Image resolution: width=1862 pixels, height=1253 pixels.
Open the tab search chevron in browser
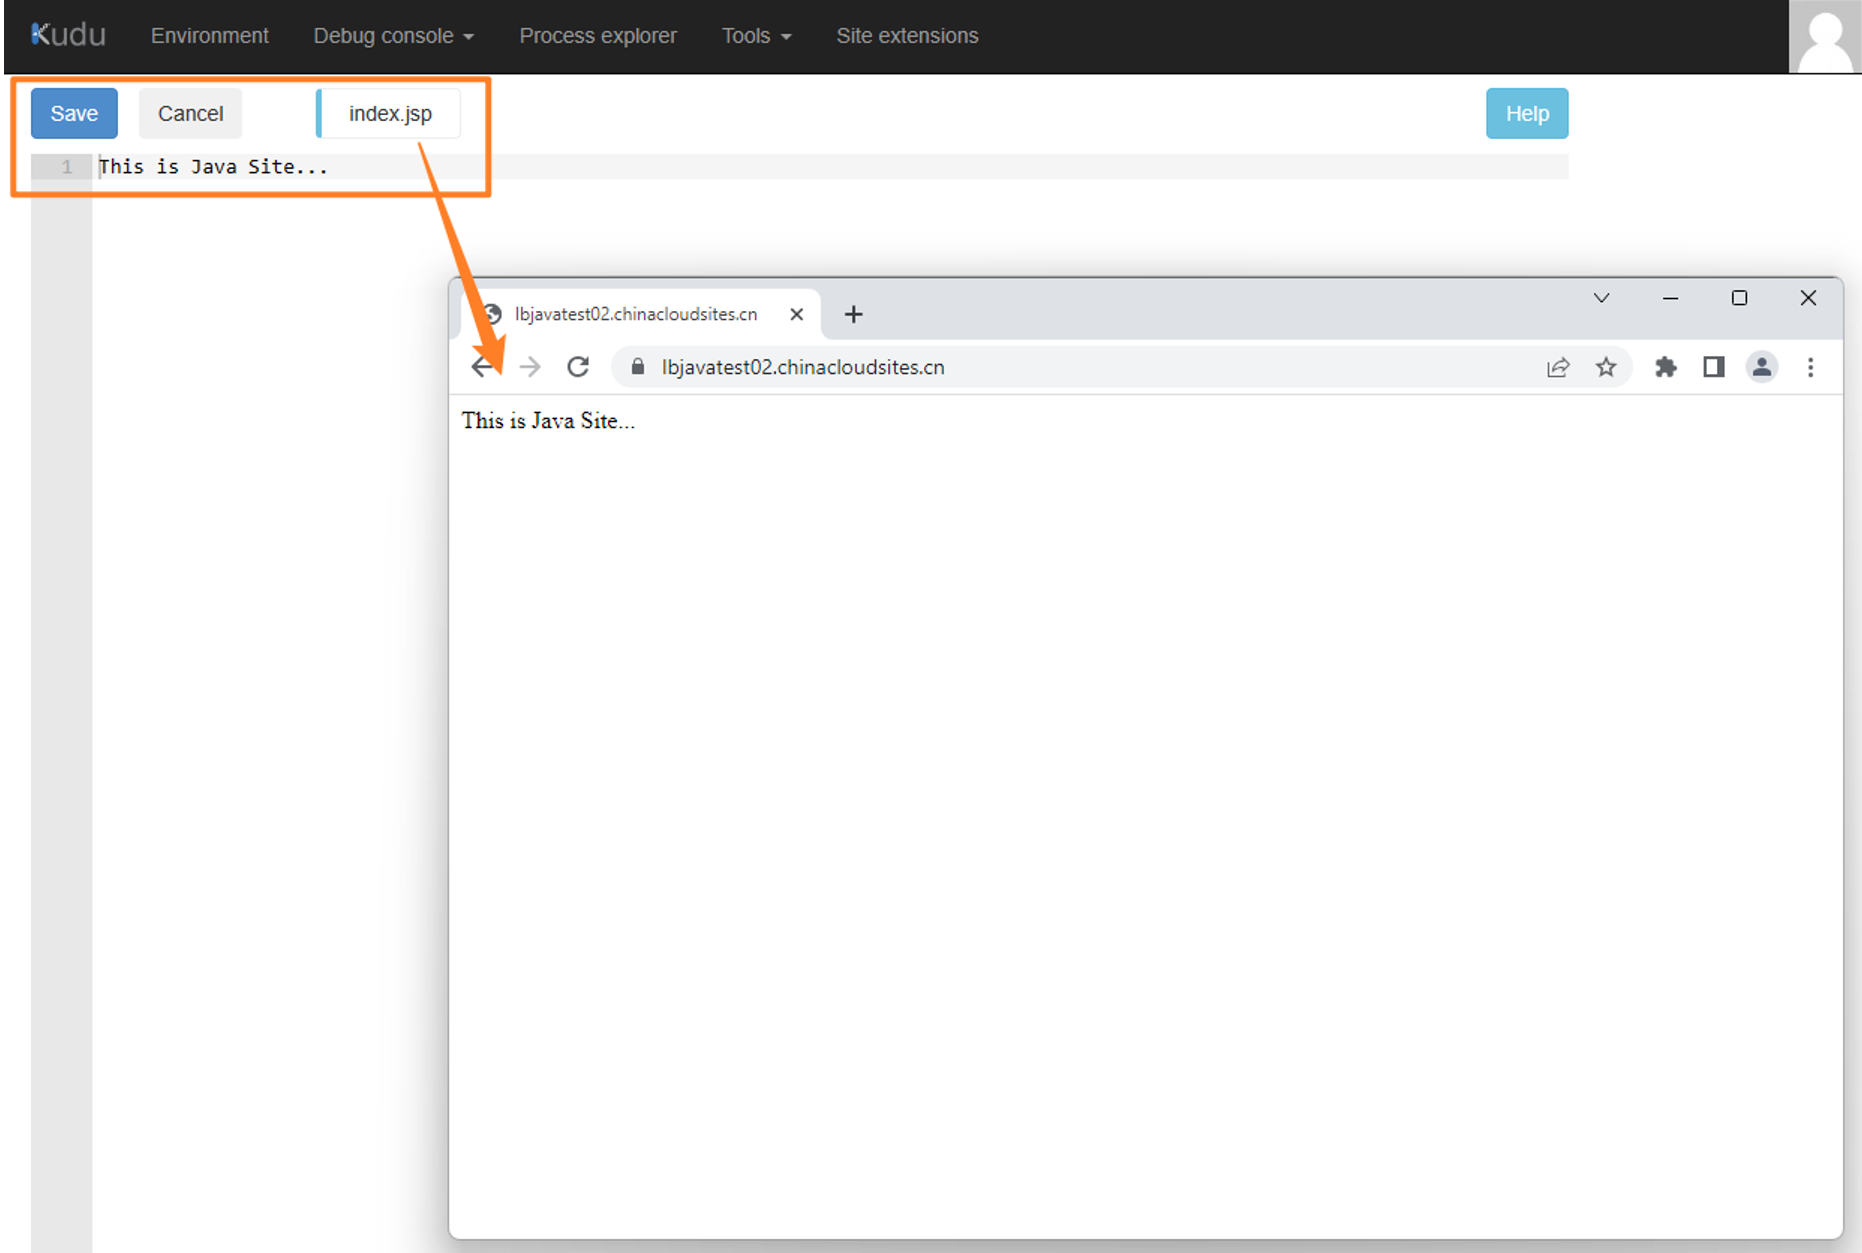pyautogui.click(x=1601, y=298)
